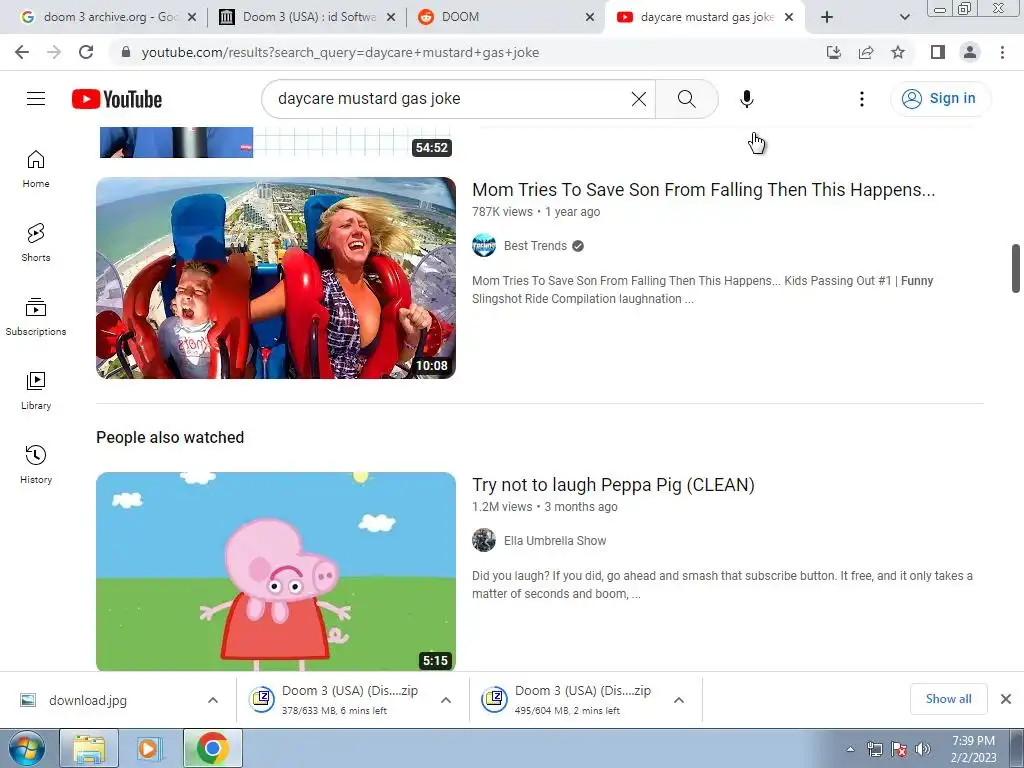Viewport: 1024px width, 768px height.
Task: Show hidden system tray icons
Action: (x=850, y=749)
